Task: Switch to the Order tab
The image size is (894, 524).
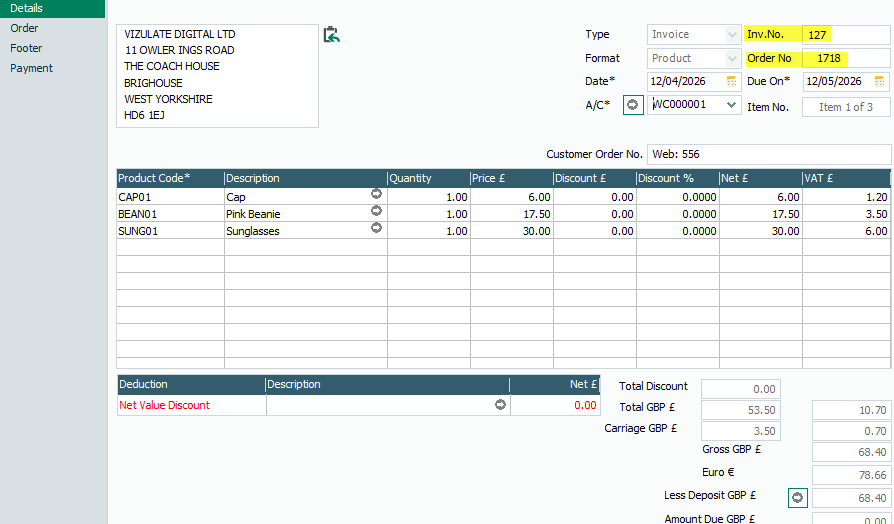Action: click(25, 28)
